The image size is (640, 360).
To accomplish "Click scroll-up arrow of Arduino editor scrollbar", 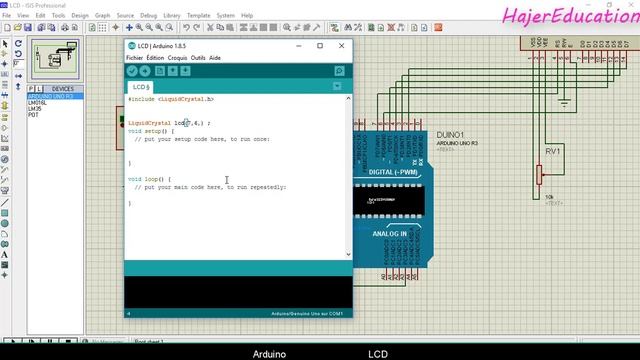I will [x=348, y=98].
